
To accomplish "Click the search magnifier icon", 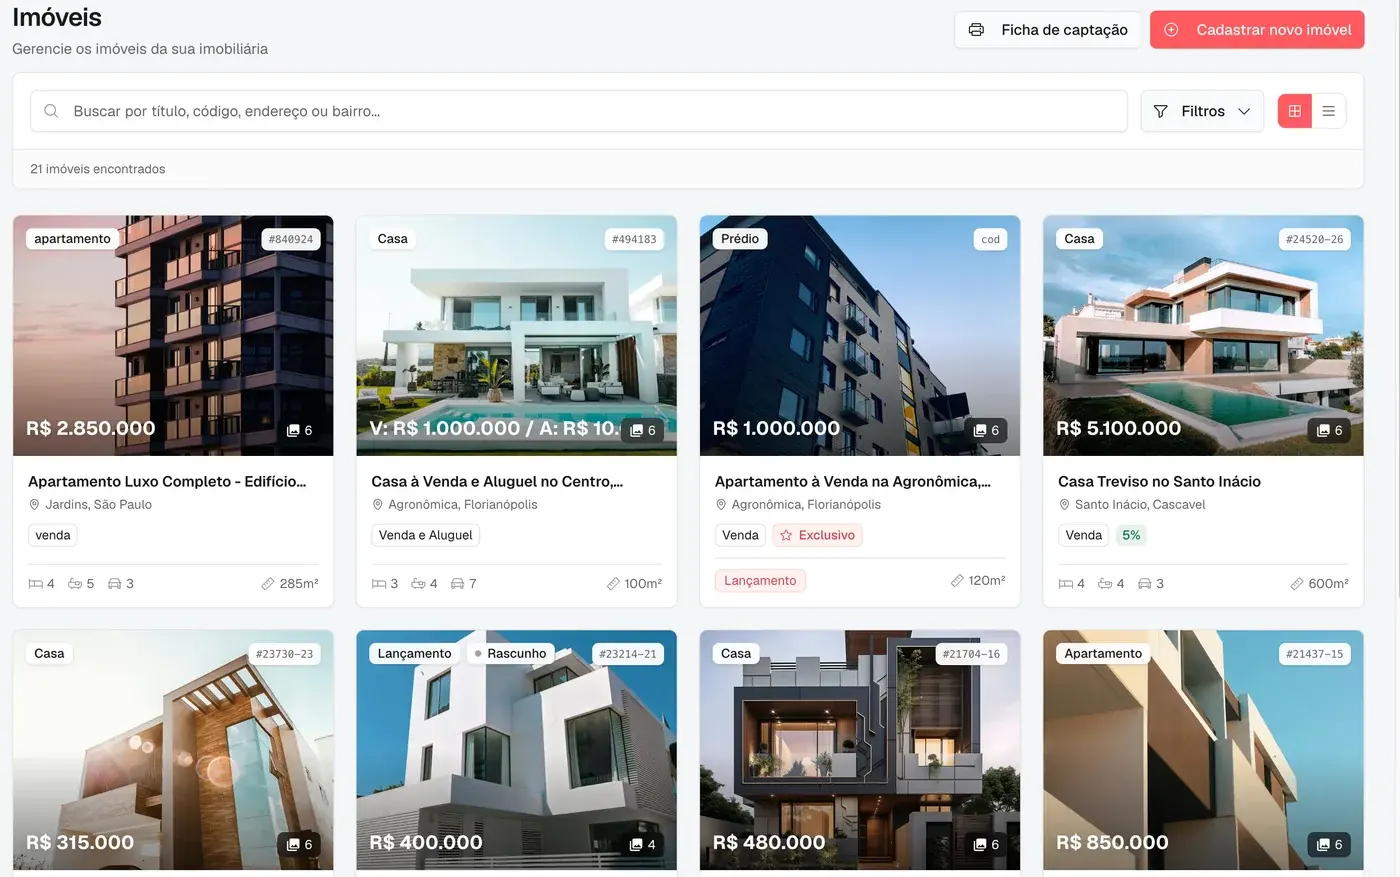I will (51, 111).
